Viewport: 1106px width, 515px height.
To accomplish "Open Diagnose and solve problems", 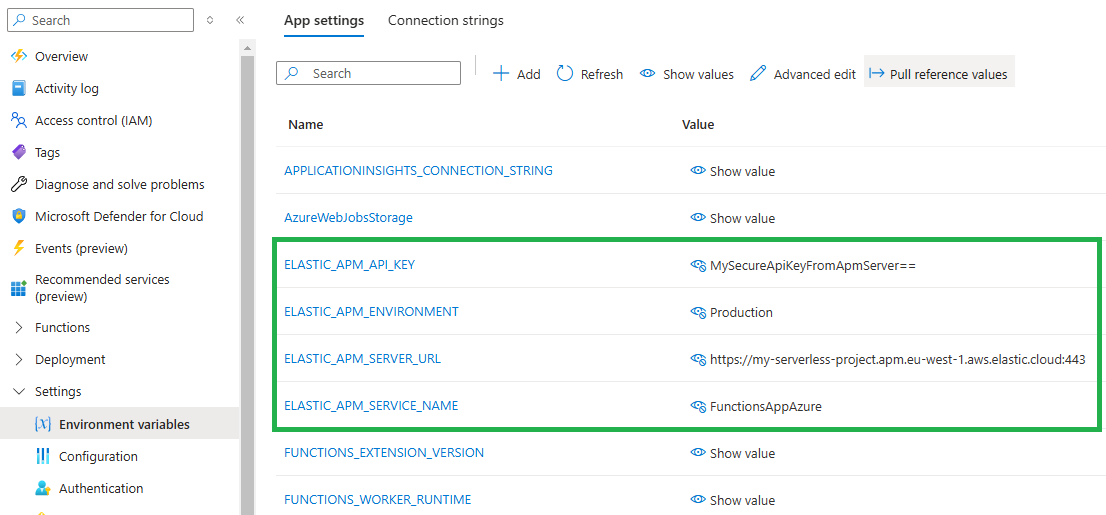I will [119, 185].
